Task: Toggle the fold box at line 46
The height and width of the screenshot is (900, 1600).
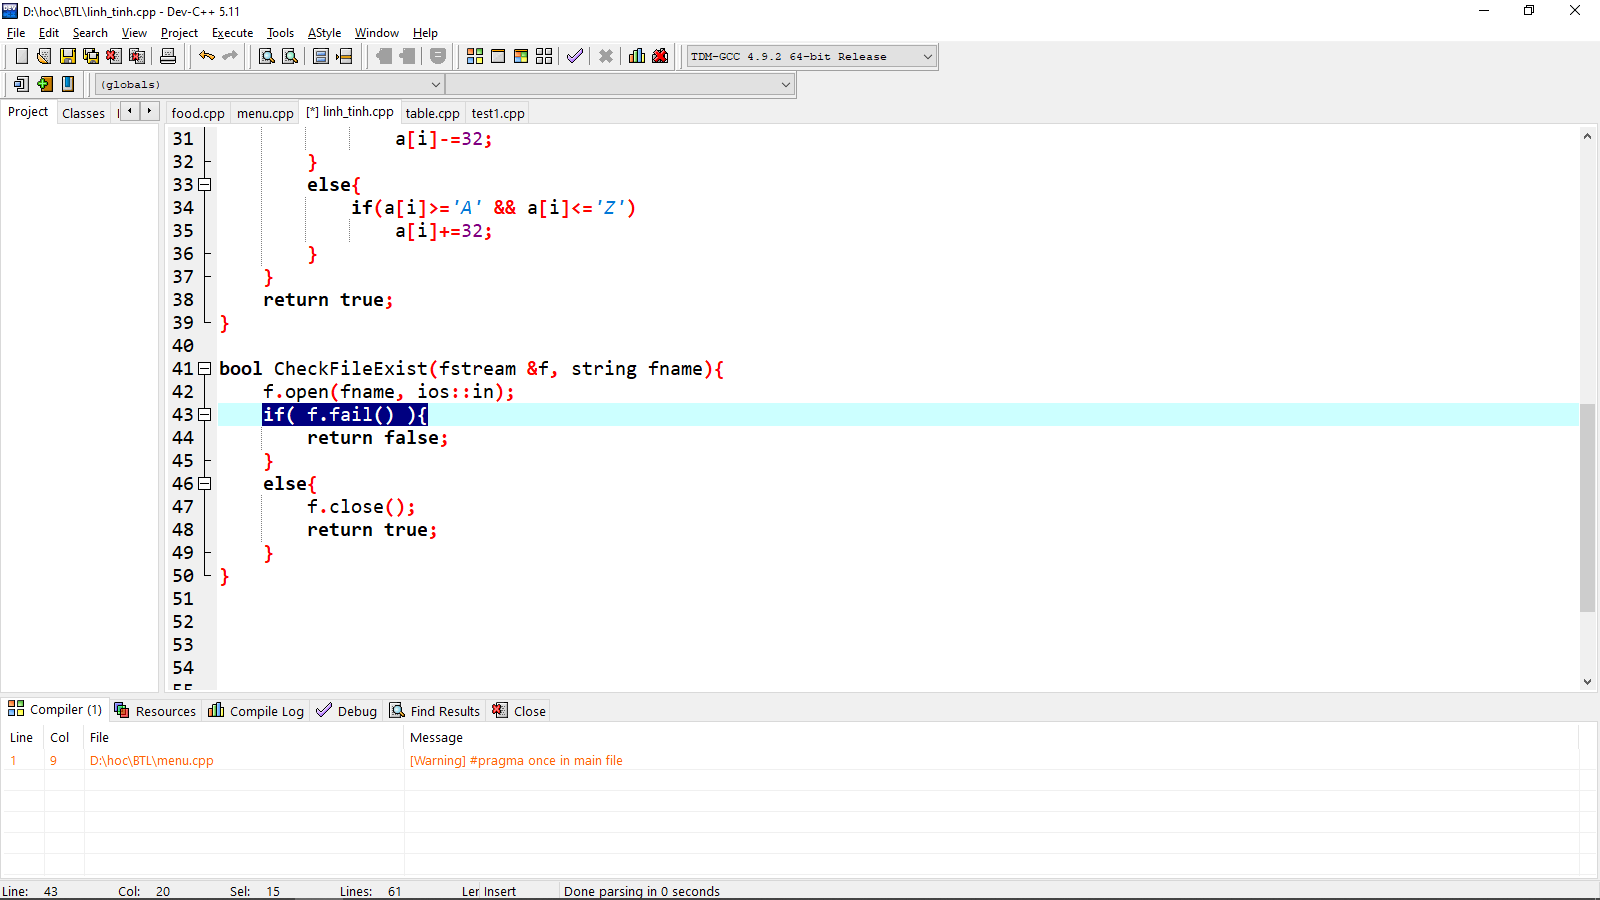Action: 205,484
